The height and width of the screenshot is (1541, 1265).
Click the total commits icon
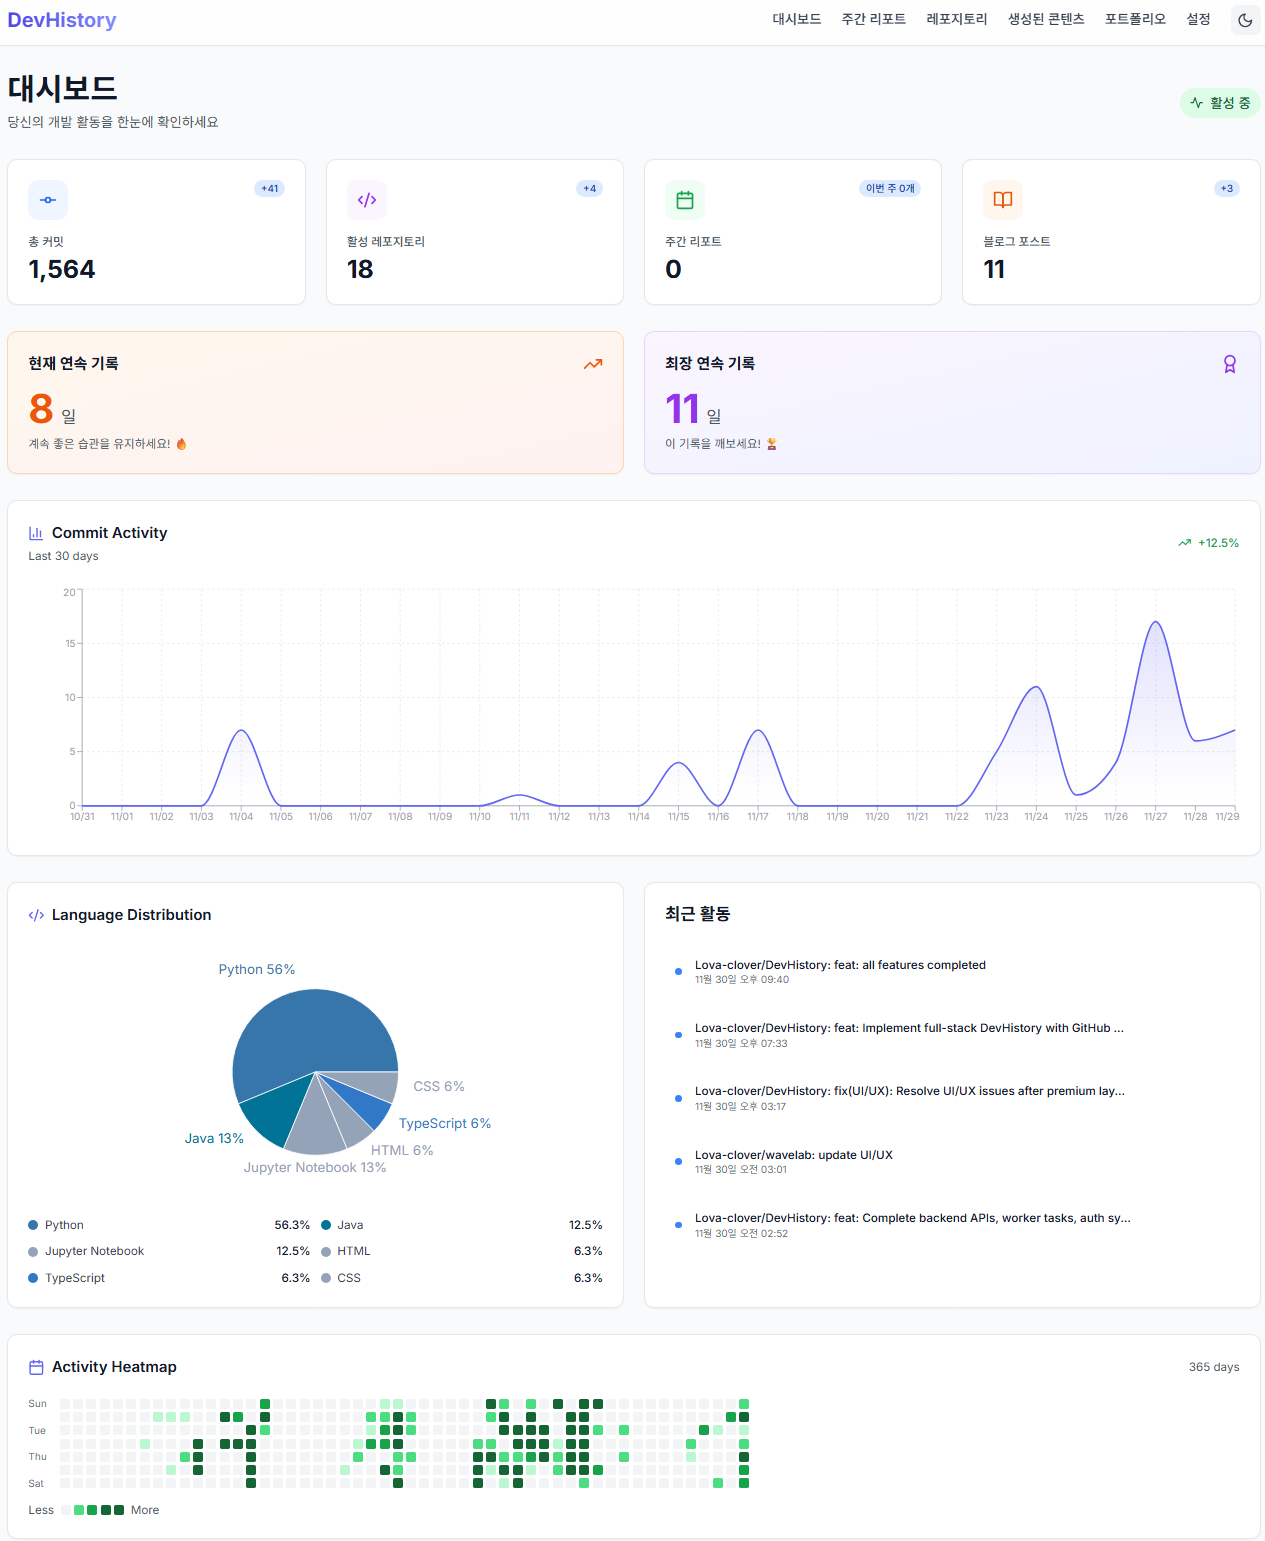click(x=48, y=200)
